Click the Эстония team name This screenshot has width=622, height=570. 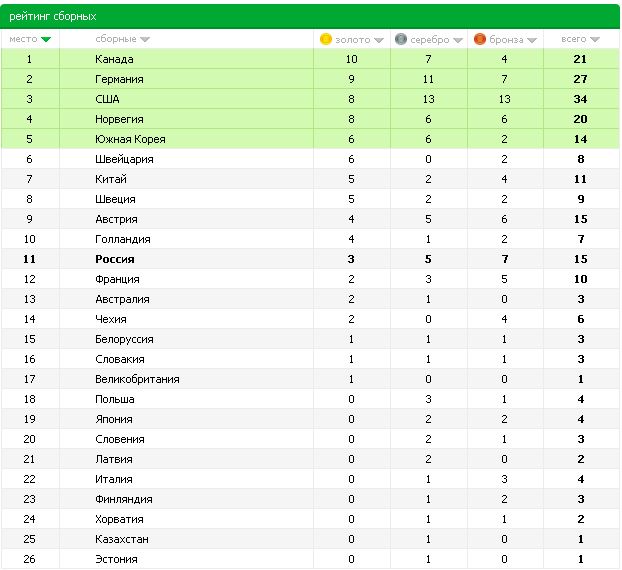point(116,559)
